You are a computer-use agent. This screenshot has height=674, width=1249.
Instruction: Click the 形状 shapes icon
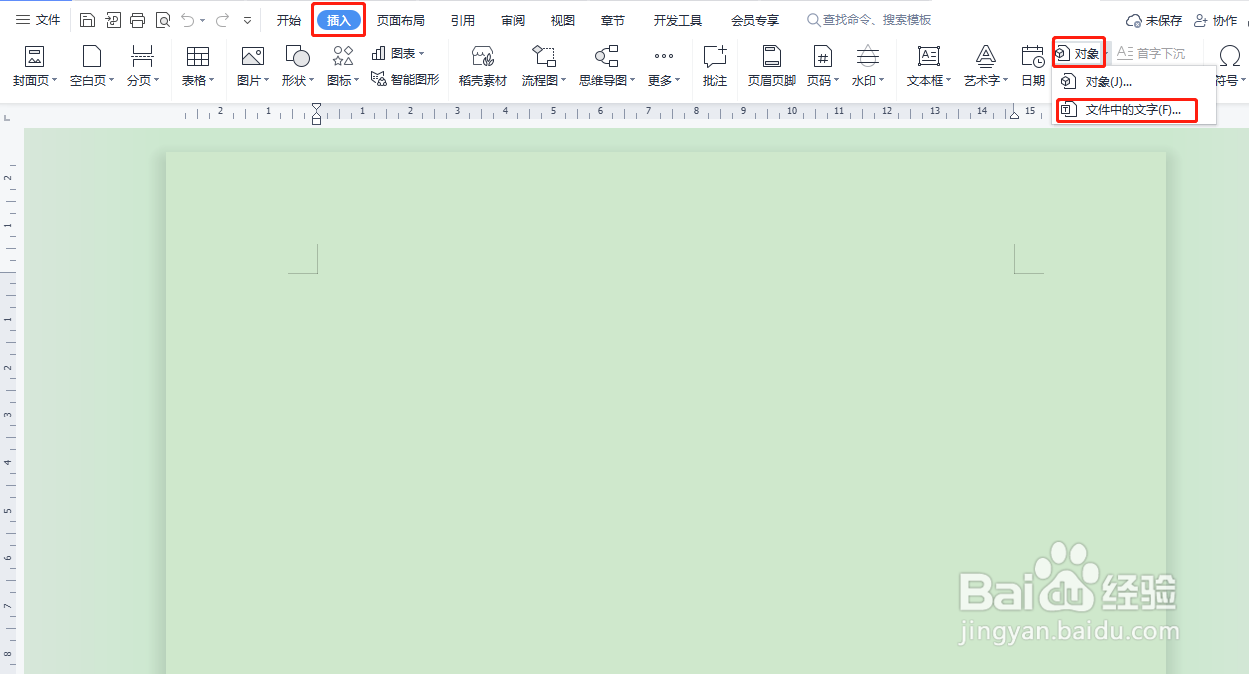[x=297, y=56]
